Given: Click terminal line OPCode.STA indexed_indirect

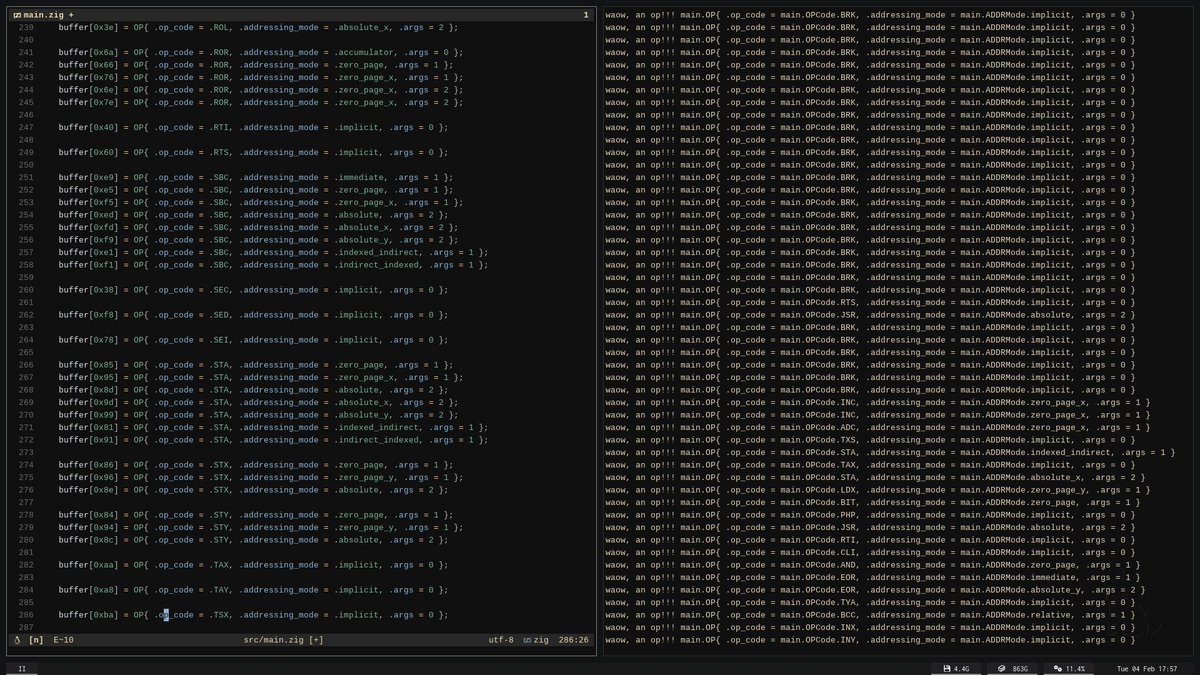Looking at the screenshot, I should point(890,452).
